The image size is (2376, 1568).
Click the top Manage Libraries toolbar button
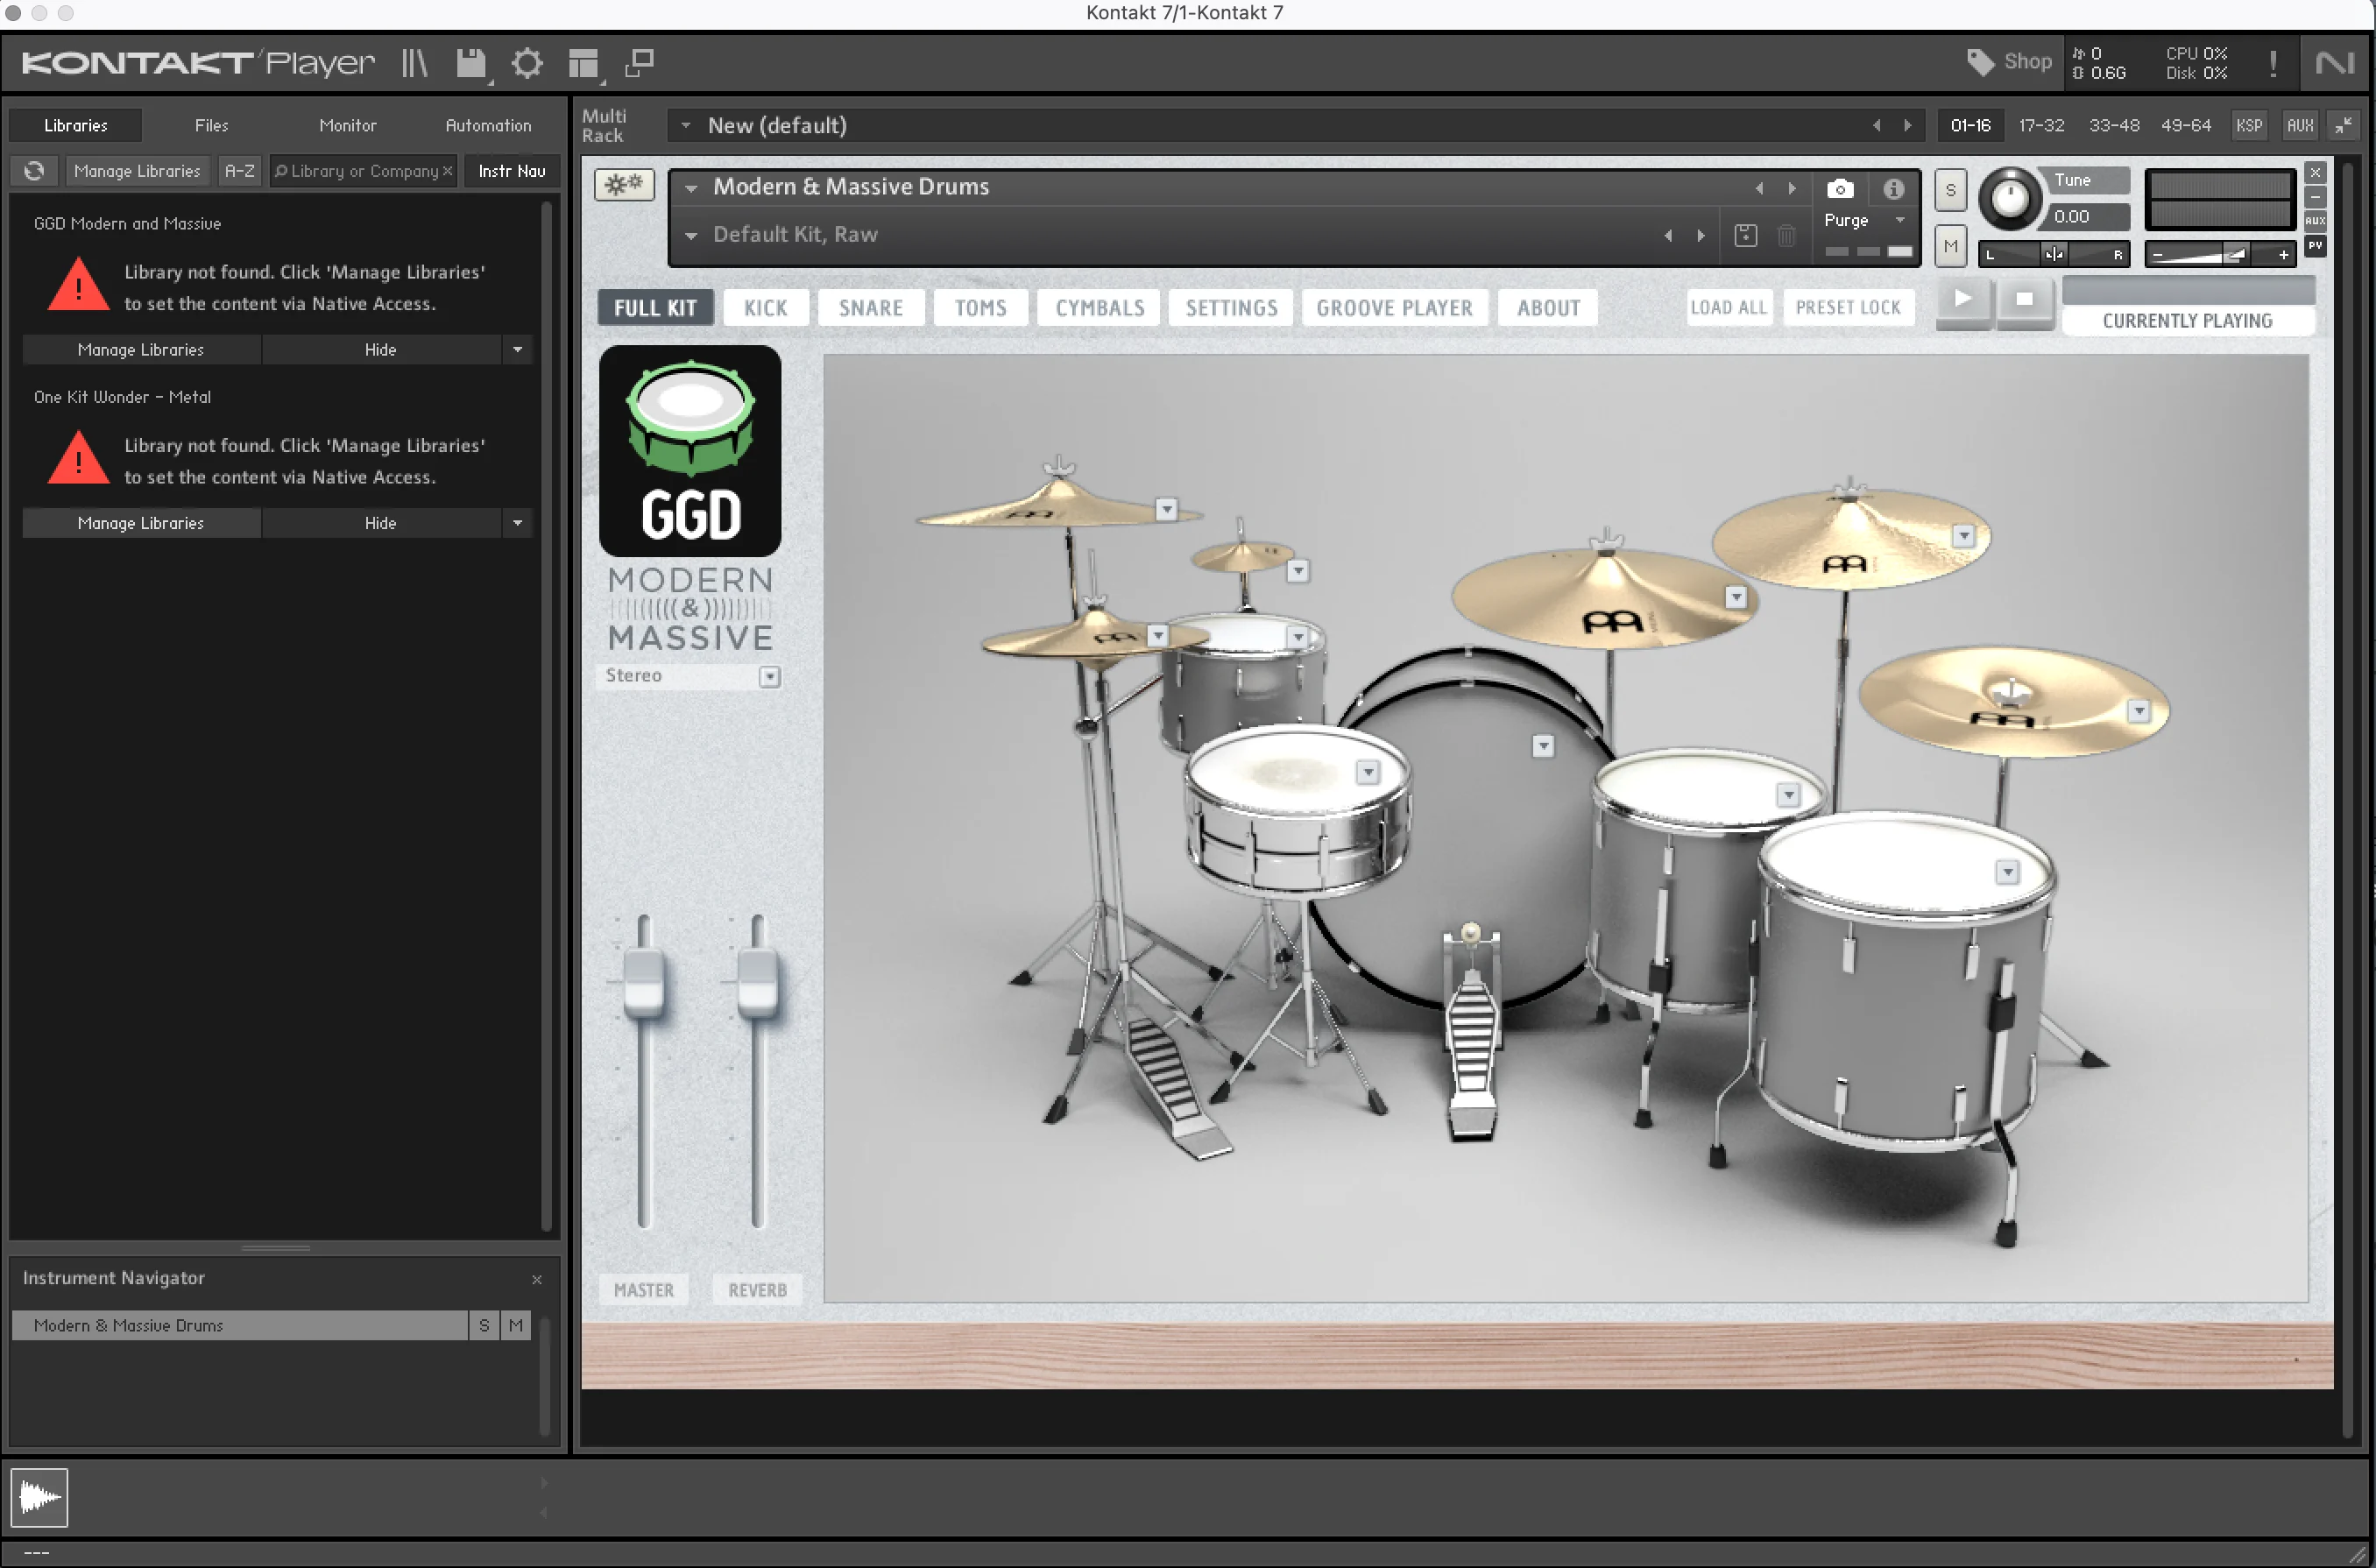(x=137, y=171)
